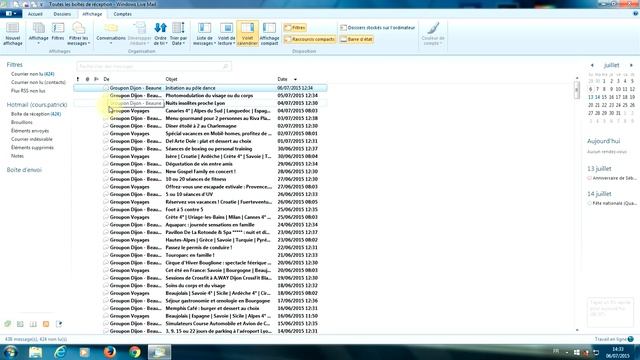640x360 pixels.
Task: Click the search magnifier icon
Action: (x=225, y=66)
